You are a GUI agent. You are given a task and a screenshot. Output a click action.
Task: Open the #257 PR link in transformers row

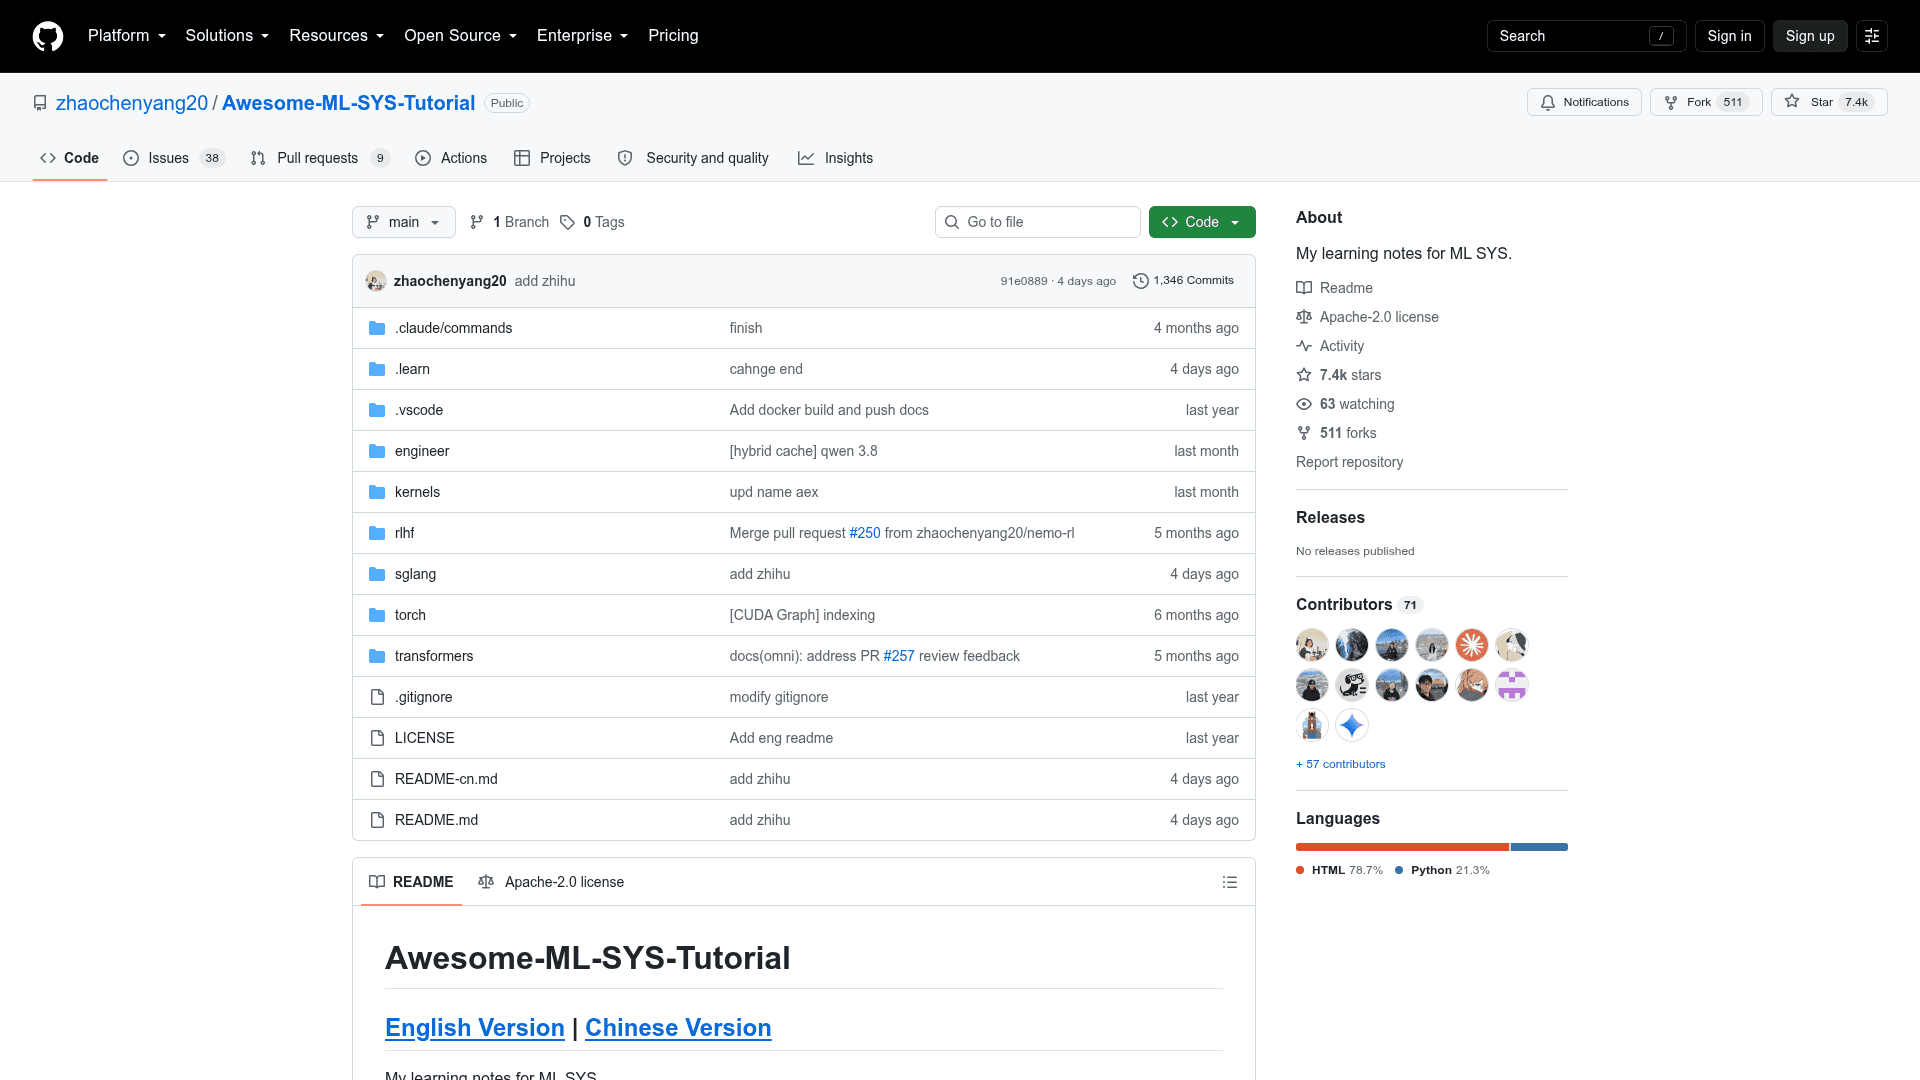[x=899, y=656]
